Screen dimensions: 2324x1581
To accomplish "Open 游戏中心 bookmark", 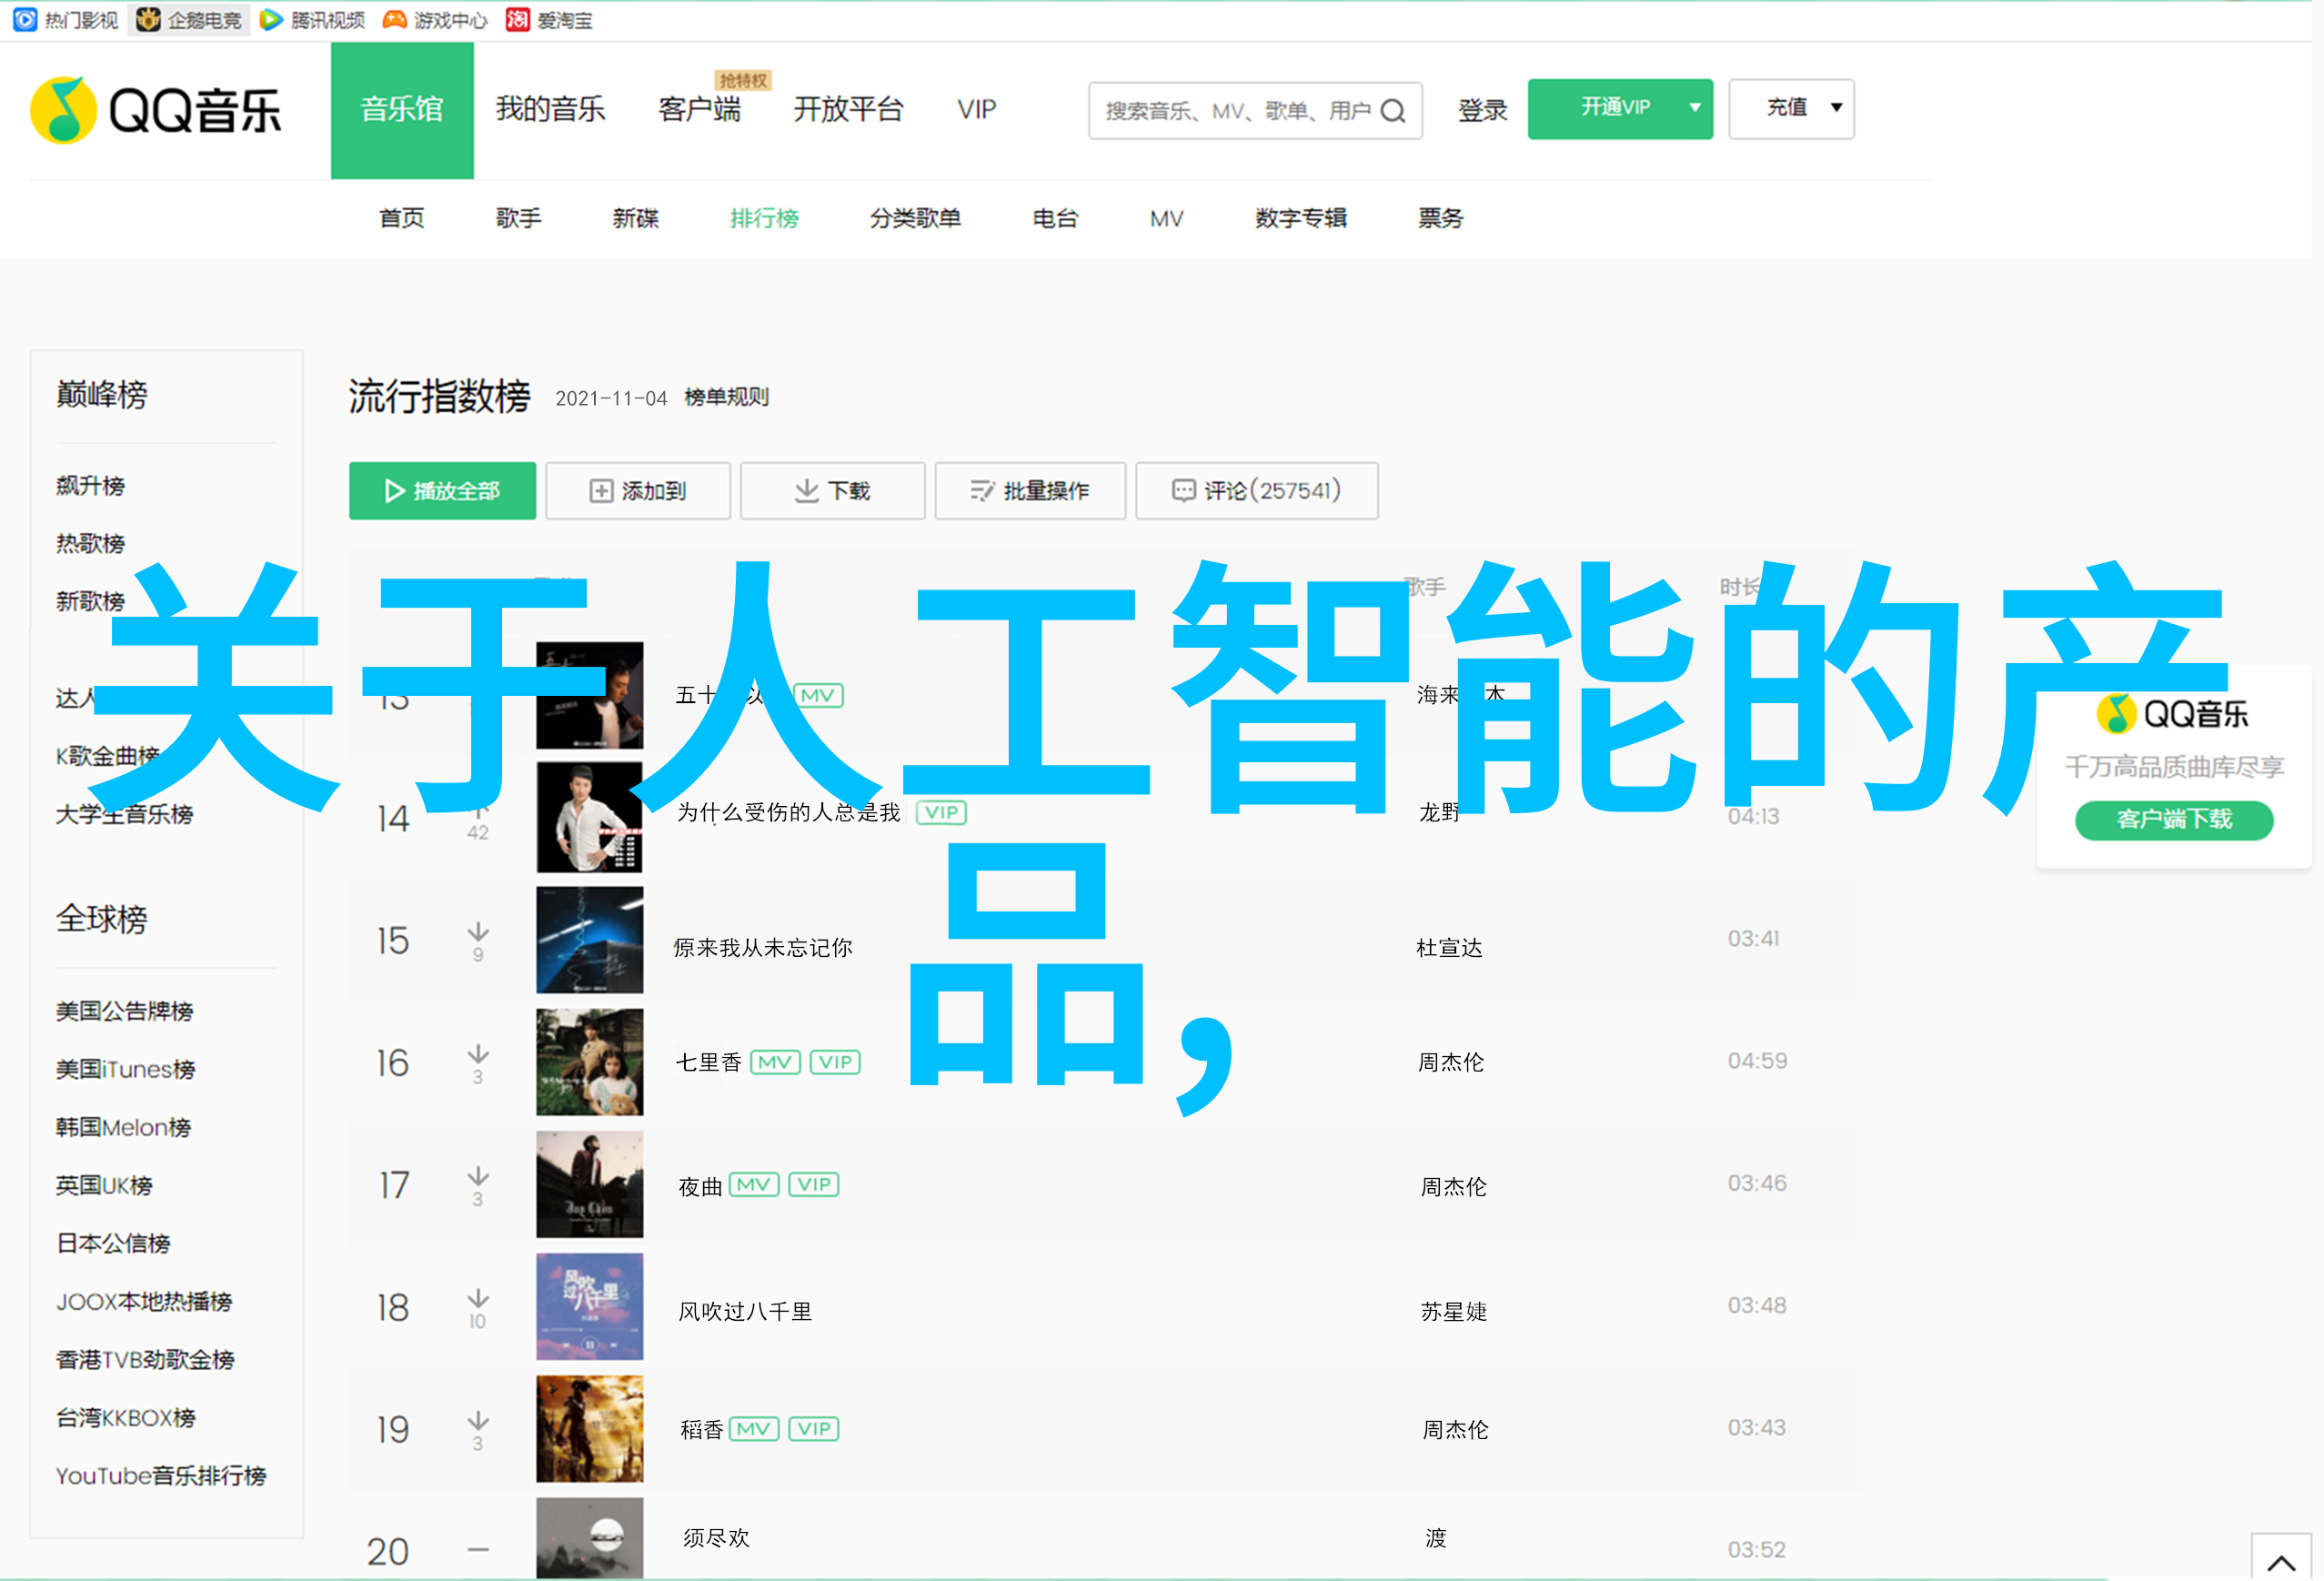I will pyautogui.click(x=435, y=20).
